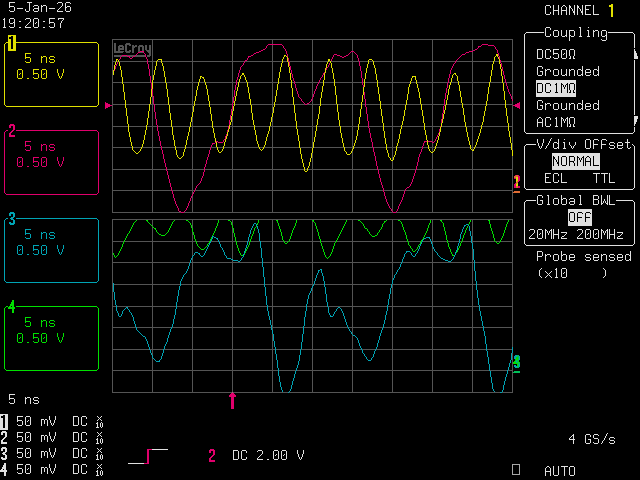Choose the ECL offset preset

554,179
